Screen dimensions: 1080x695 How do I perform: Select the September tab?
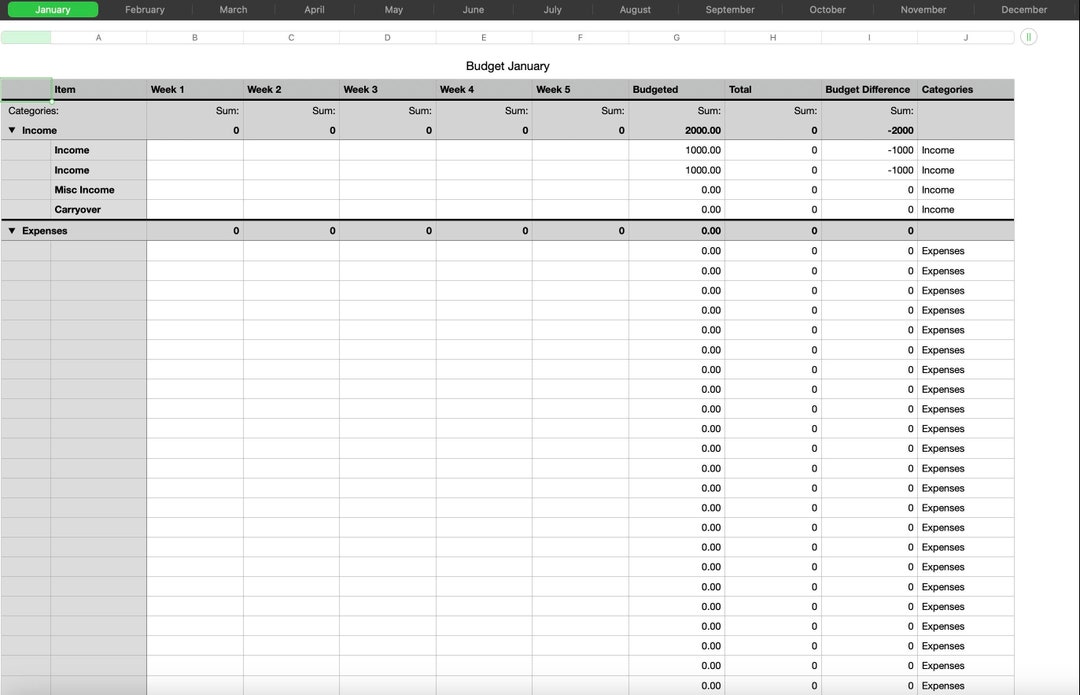click(729, 9)
